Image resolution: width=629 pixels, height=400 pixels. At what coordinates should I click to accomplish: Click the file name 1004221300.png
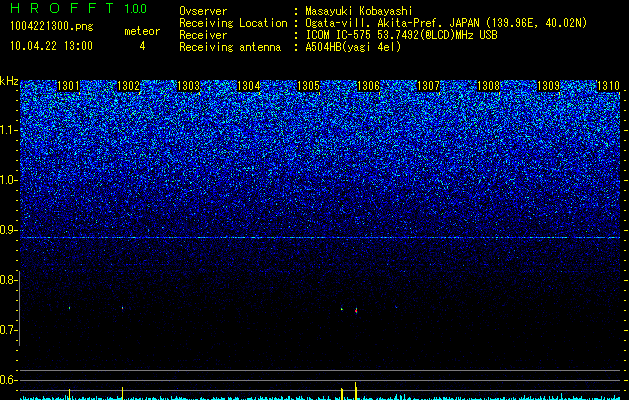52,27
